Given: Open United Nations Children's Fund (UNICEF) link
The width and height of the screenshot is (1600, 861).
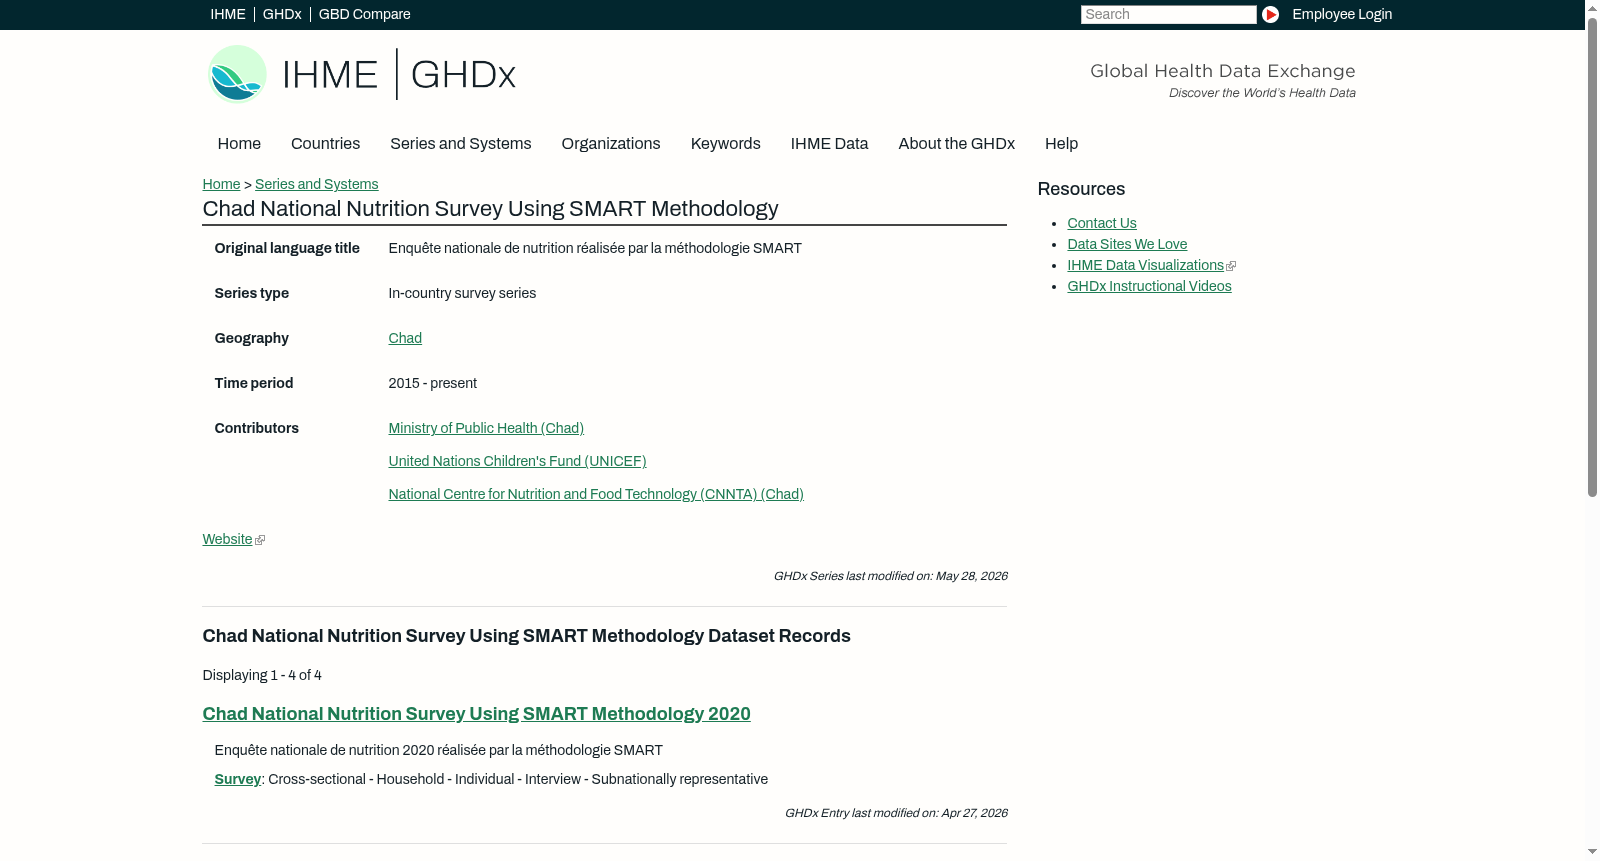Looking at the screenshot, I should coord(517,461).
